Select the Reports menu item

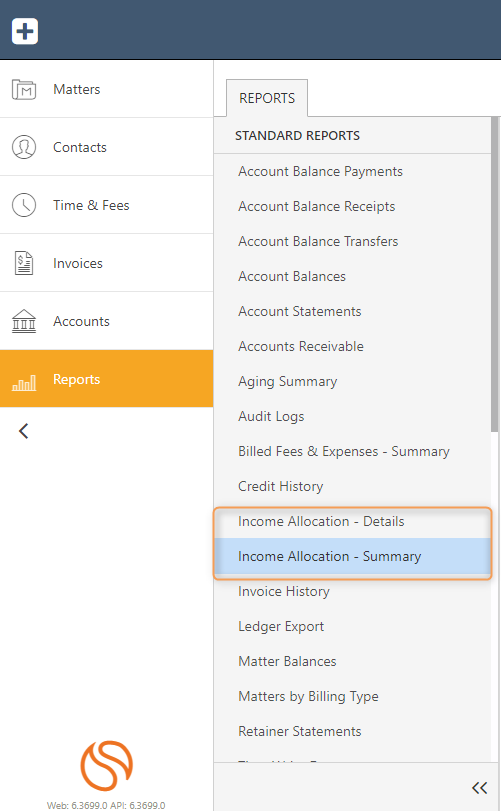(x=107, y=379)
